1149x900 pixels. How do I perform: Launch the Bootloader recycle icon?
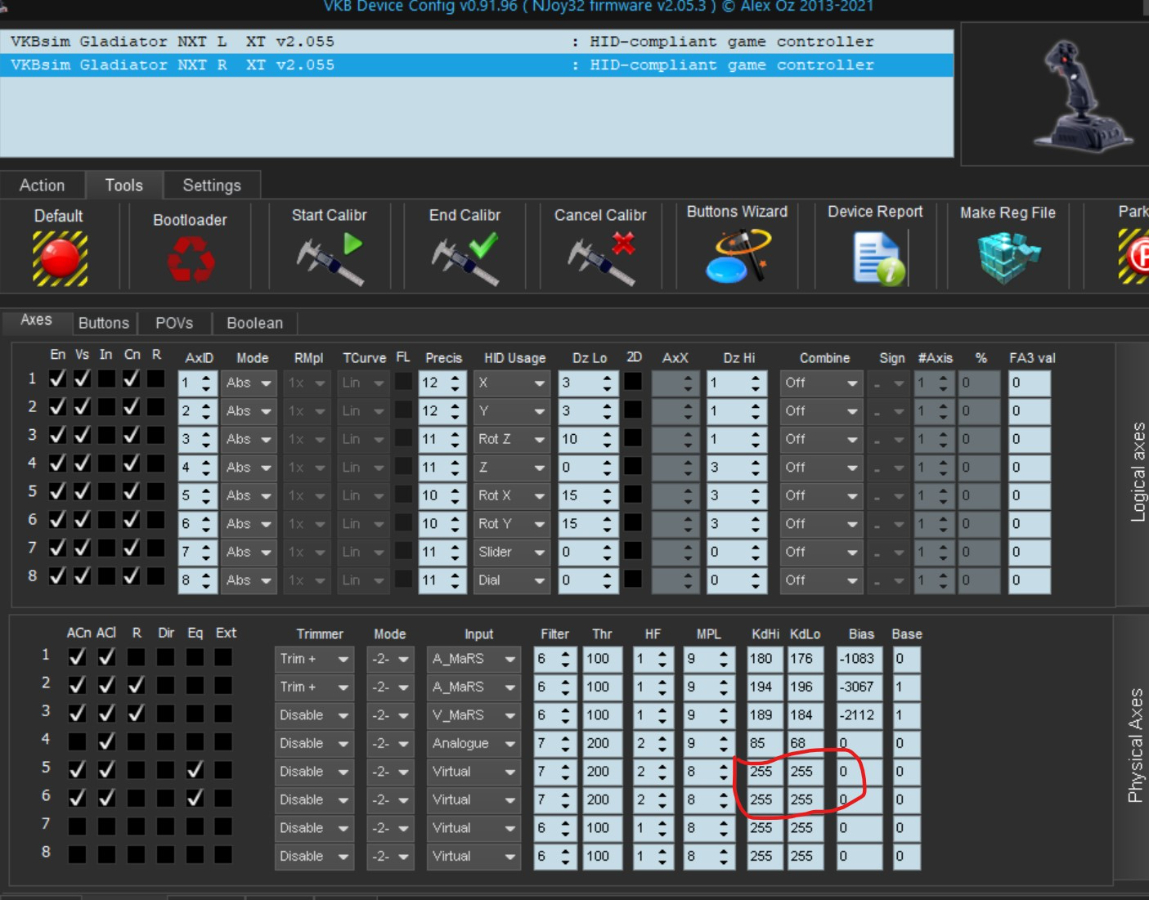(x=191, y=258)
